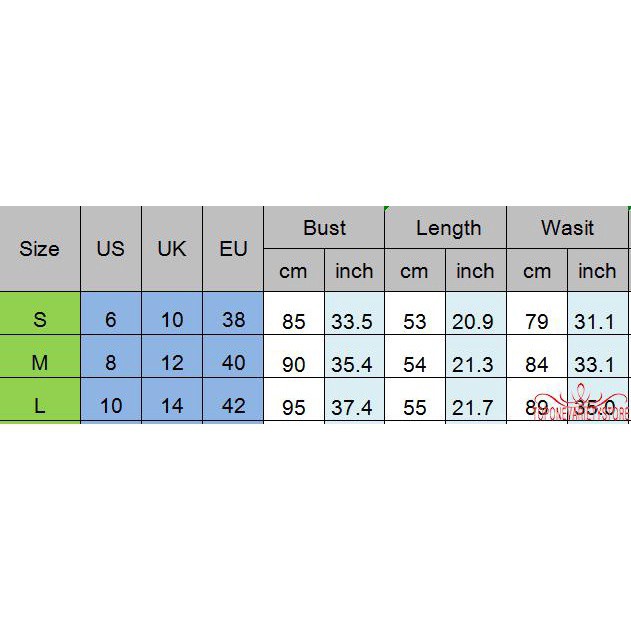Click the green M size cell
The image size is (631, 631).
coord(40,363)
